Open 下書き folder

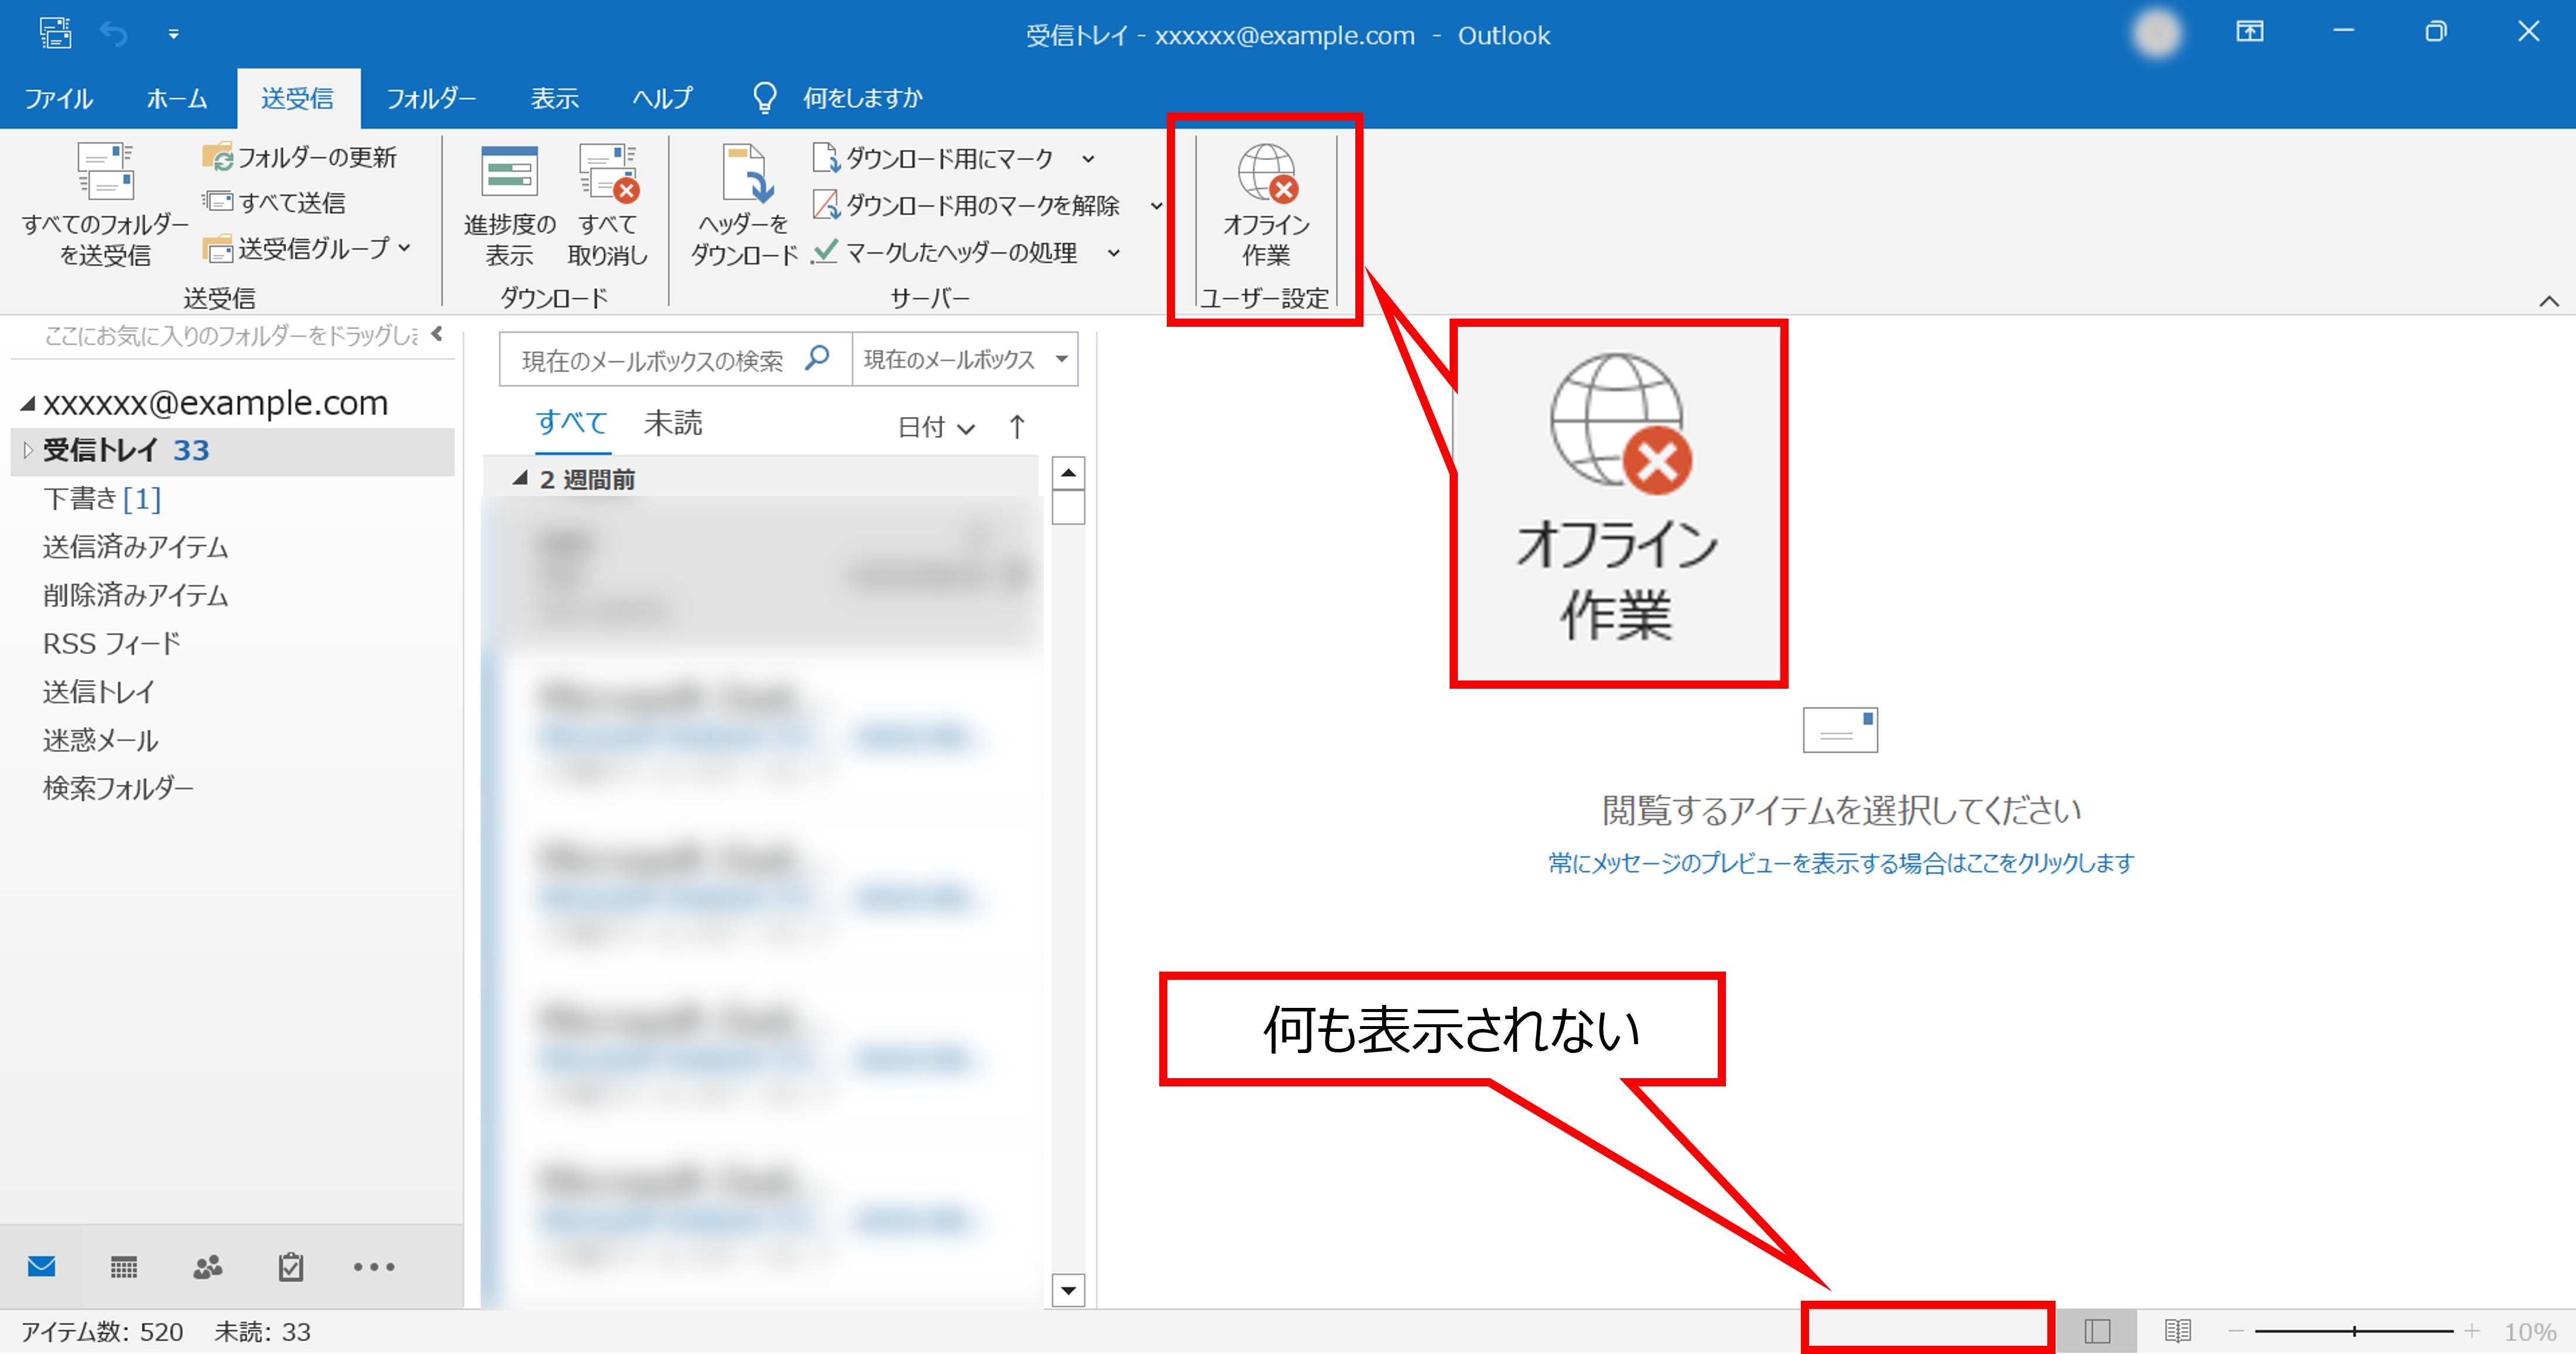coord(102,498)
